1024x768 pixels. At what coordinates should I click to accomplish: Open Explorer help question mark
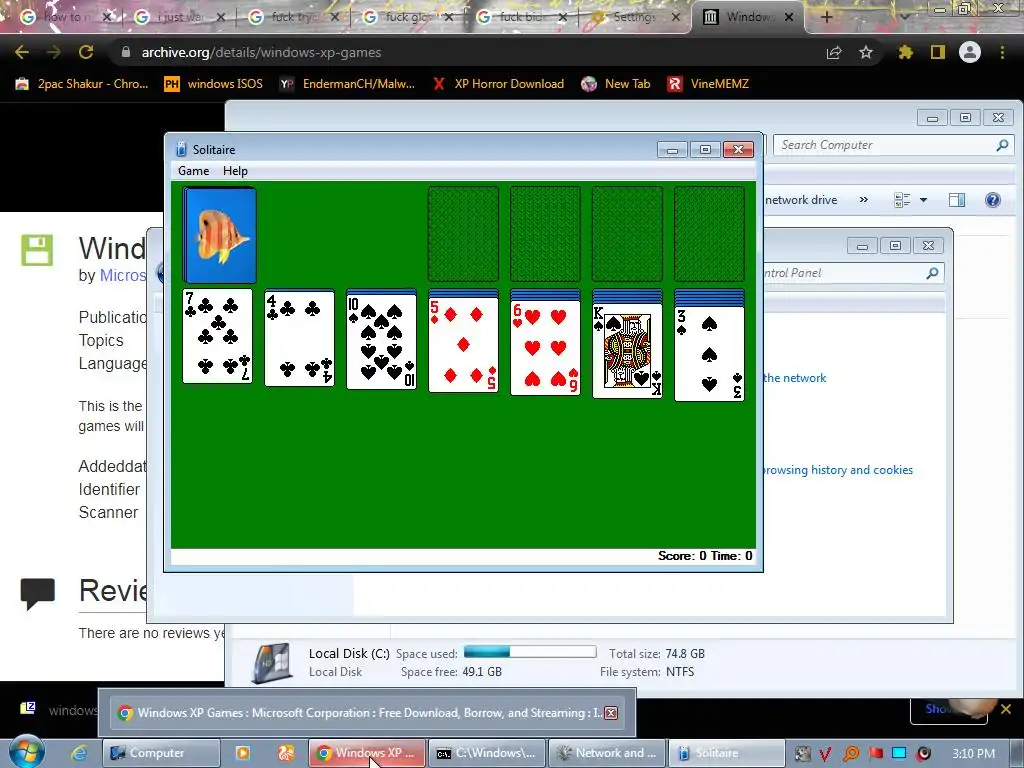993,200
